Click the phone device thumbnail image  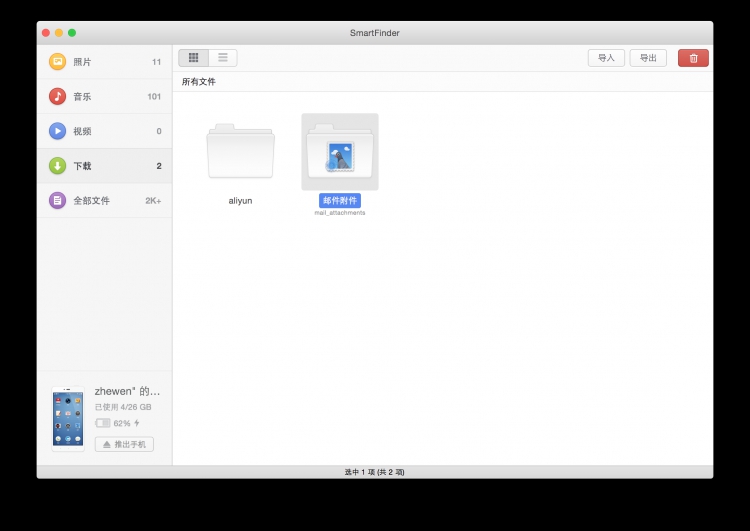tap(68, 419)
